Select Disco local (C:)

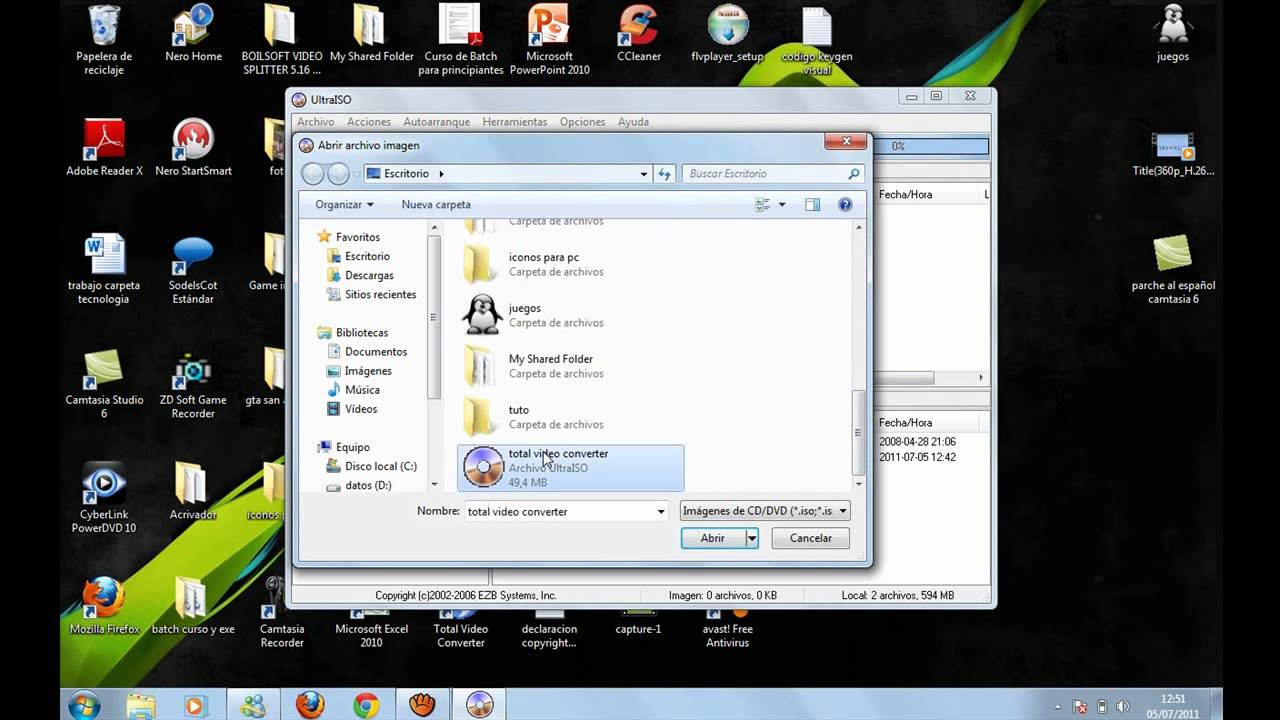tap(380, 466)
